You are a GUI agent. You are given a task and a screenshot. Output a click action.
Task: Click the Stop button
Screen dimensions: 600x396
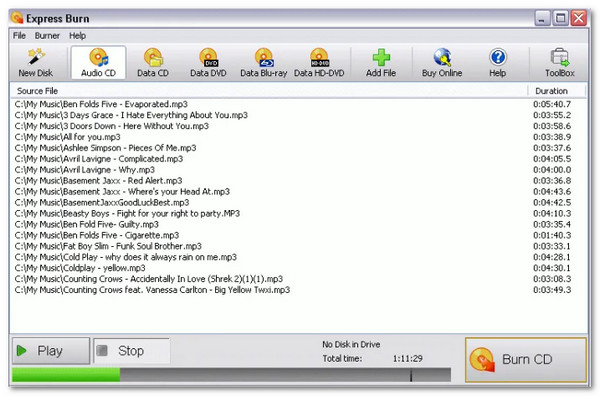[132, 350]
